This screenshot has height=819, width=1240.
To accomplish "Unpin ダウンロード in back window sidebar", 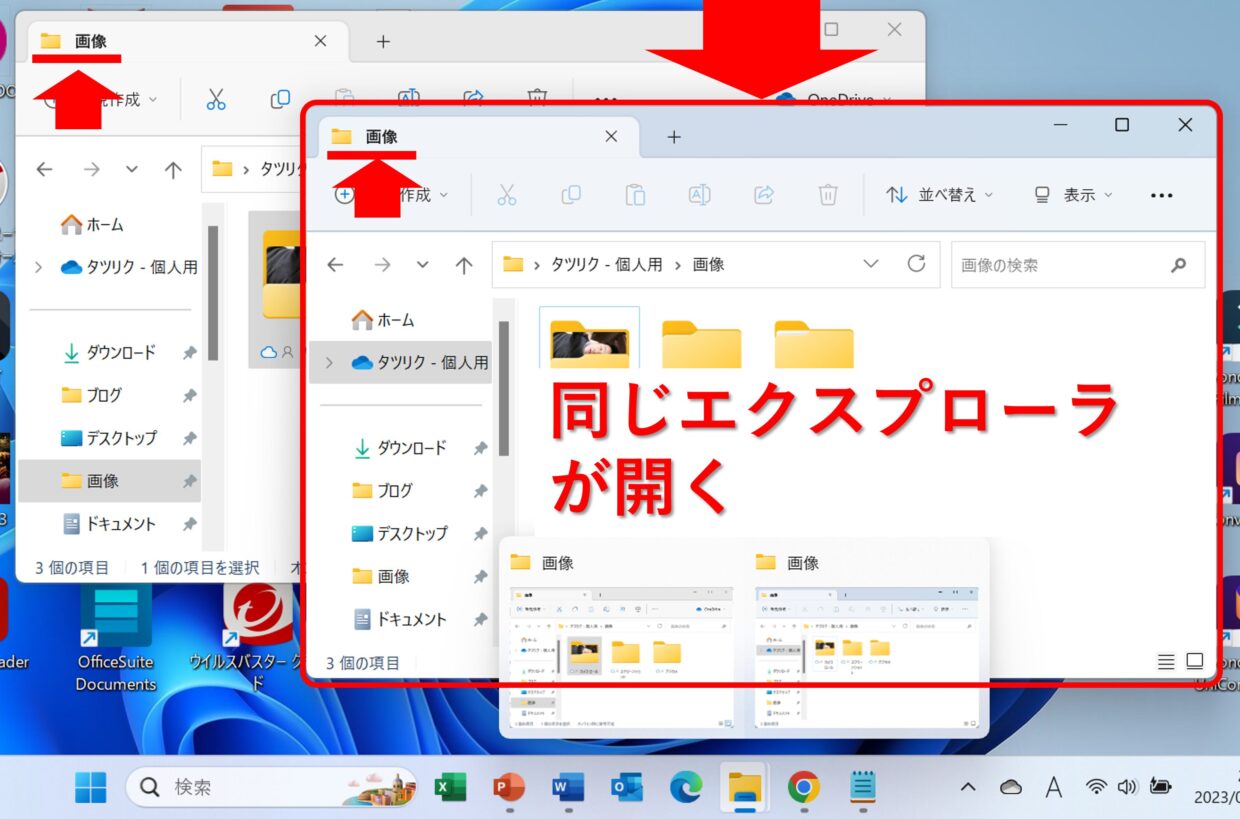I will point(189,354).
